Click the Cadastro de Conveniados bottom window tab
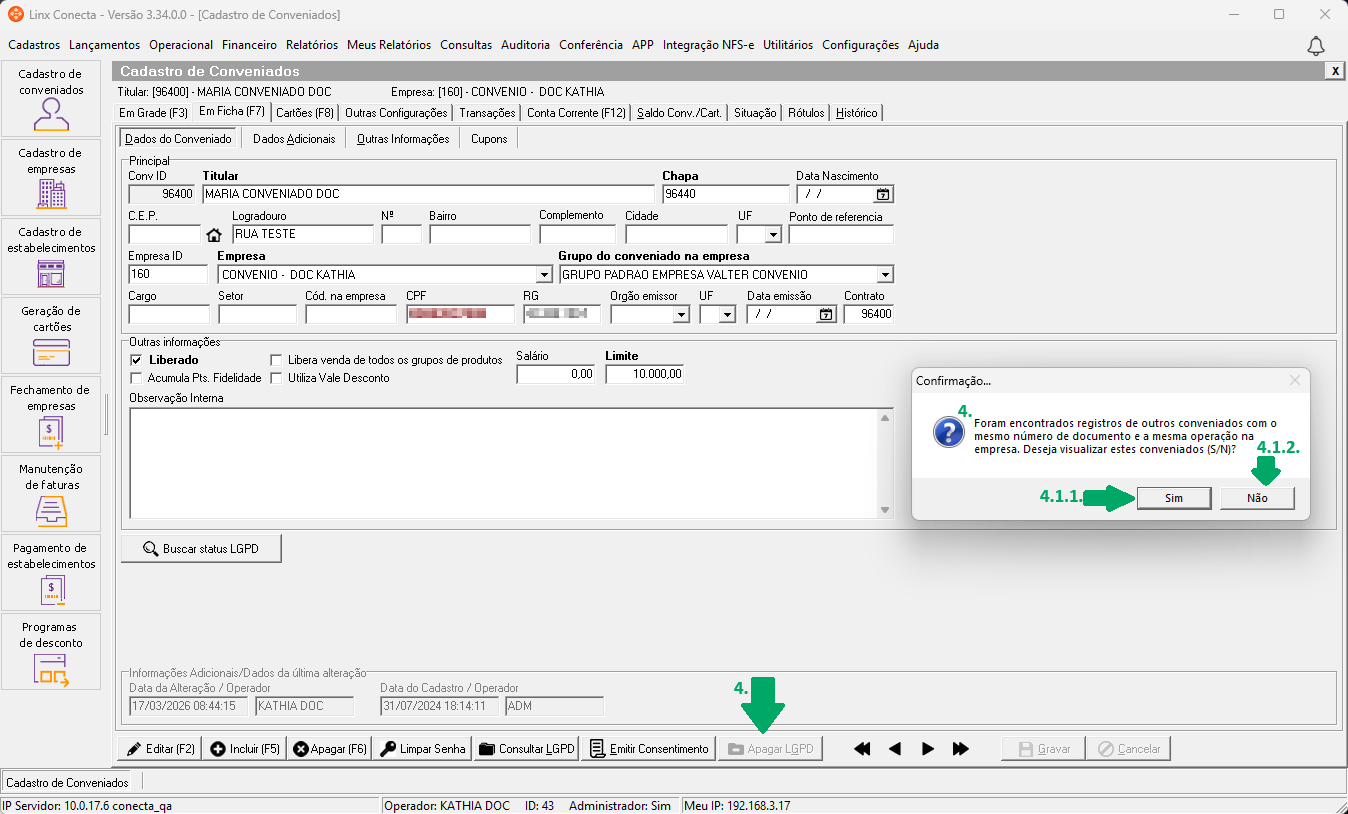This screenshot has width=1348, height=814. click(x=69, y=783)
